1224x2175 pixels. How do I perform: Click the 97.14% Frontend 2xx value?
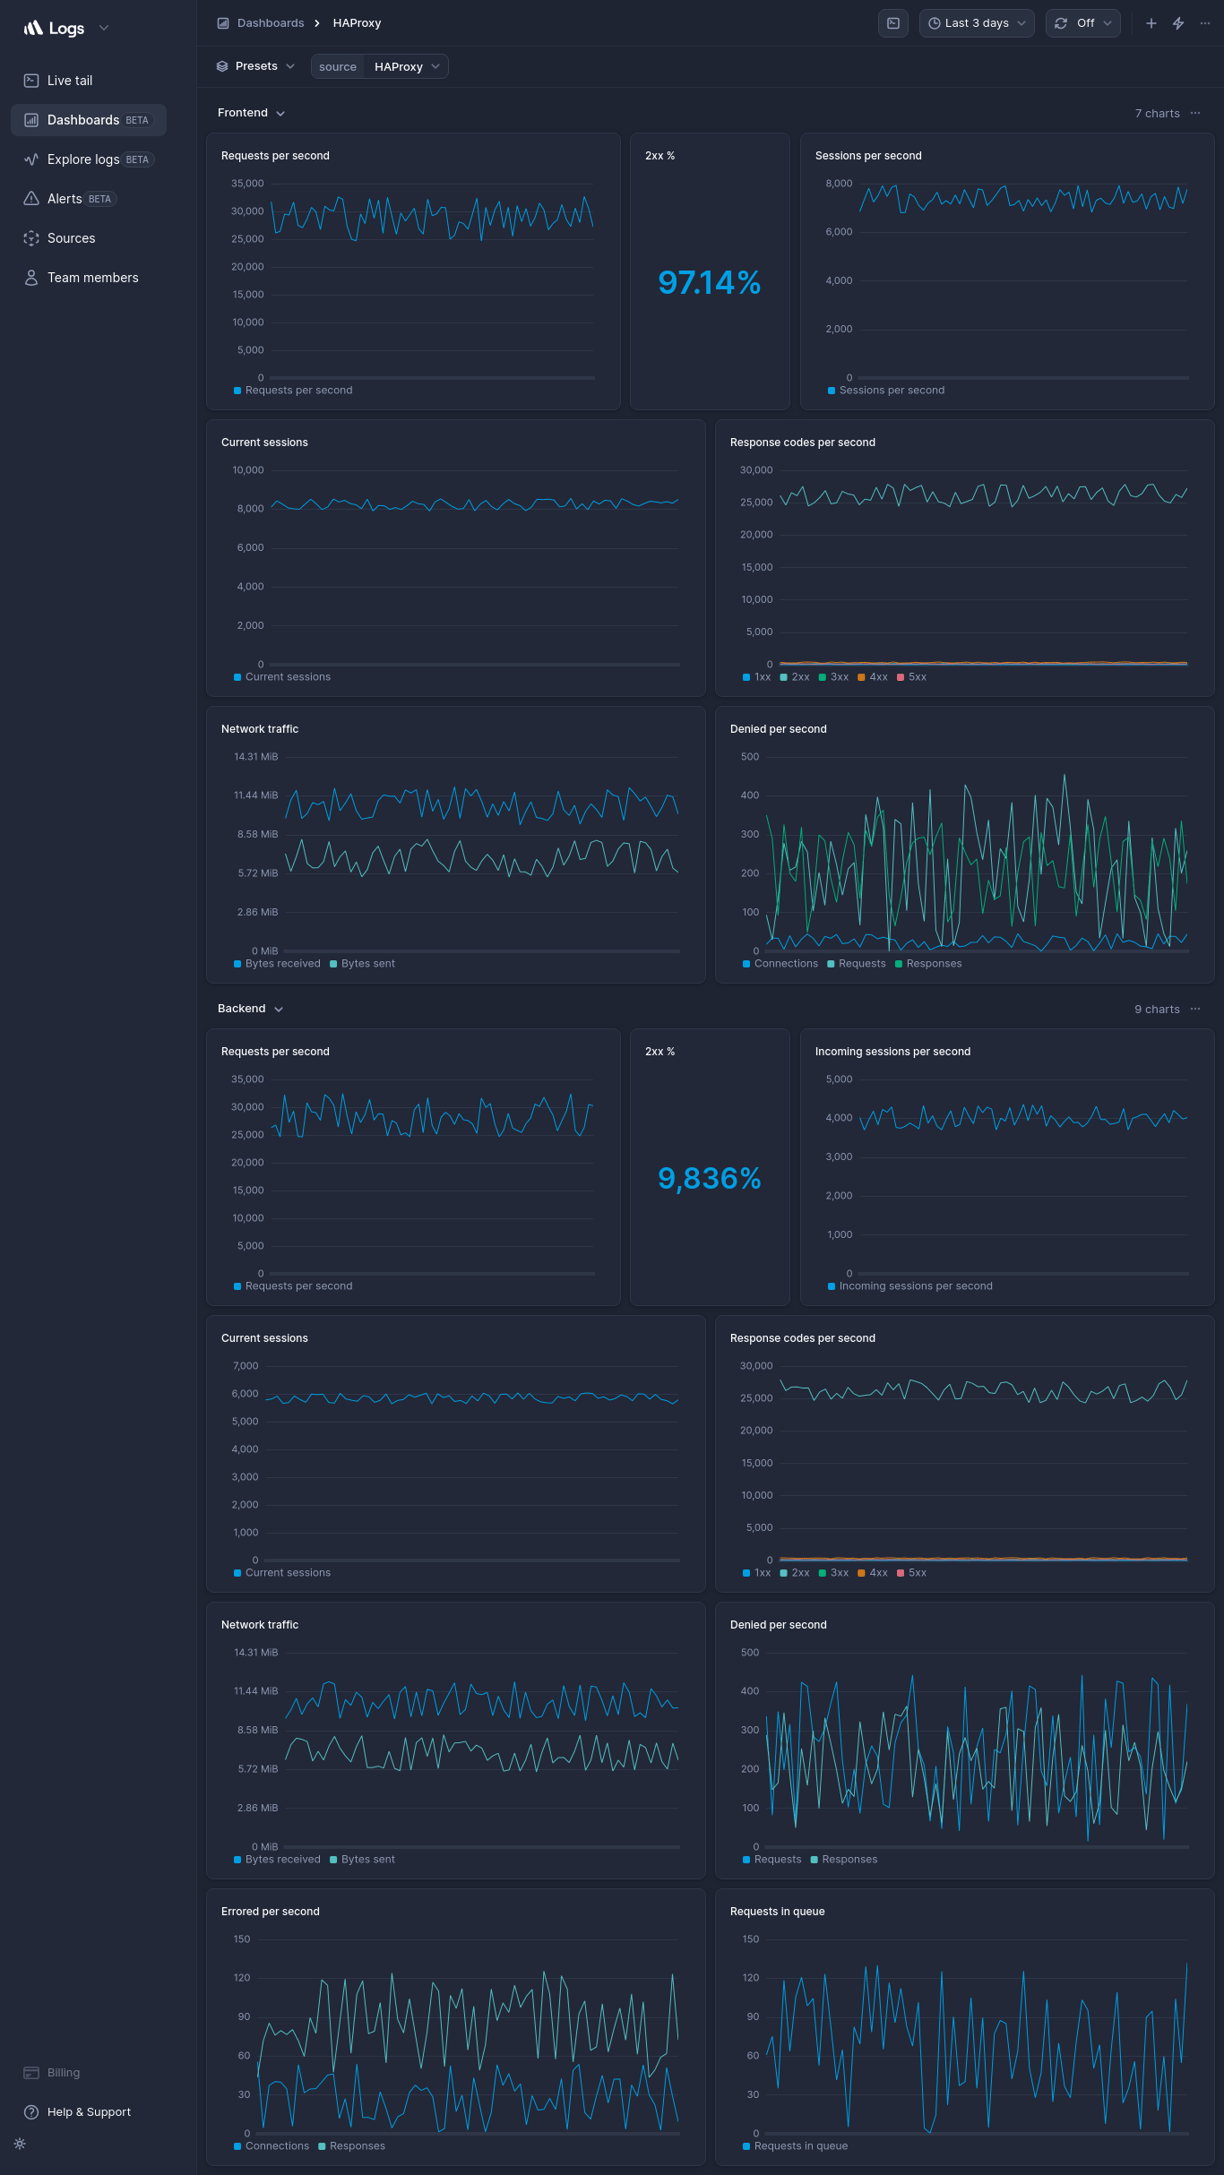tap(710, 283)
